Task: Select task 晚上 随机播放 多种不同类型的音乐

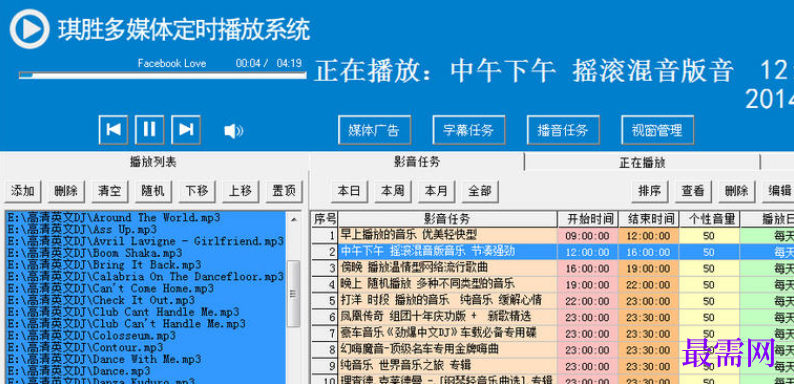Action: (448, 284)
